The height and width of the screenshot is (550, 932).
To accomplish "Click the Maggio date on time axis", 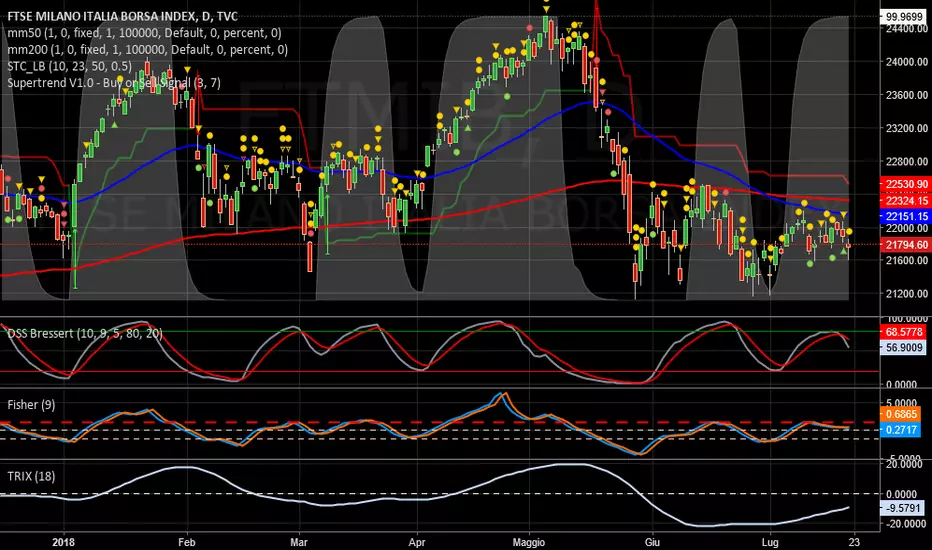I will pos(528,542).
